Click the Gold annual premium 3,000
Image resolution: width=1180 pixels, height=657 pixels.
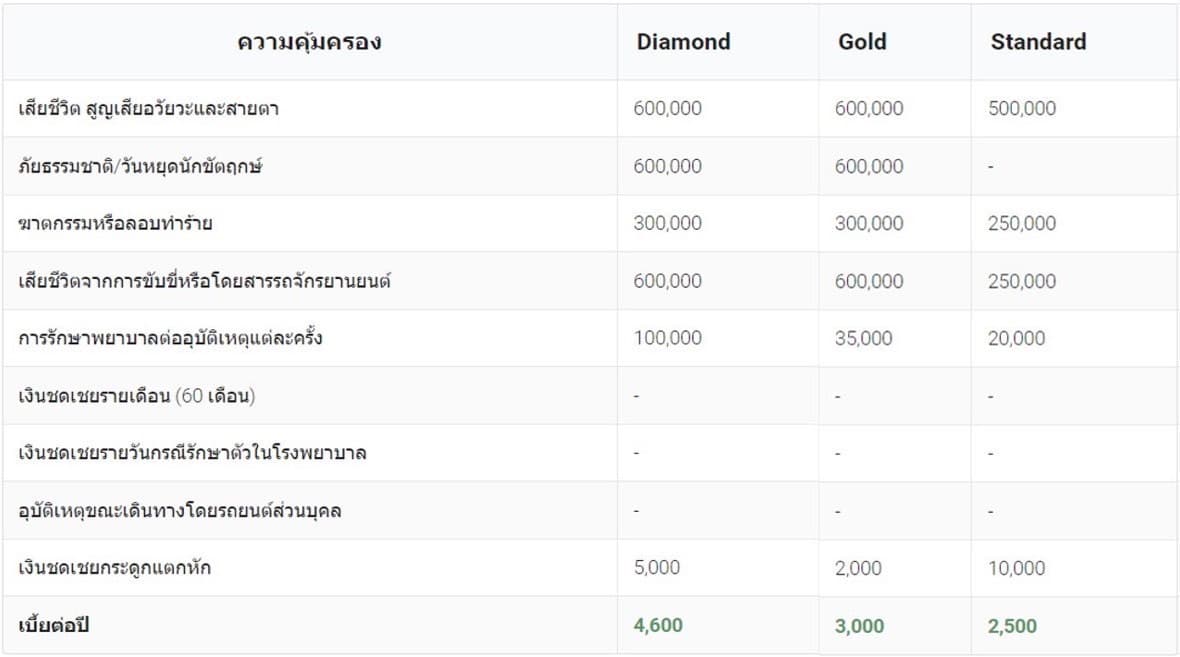[859, 626]
